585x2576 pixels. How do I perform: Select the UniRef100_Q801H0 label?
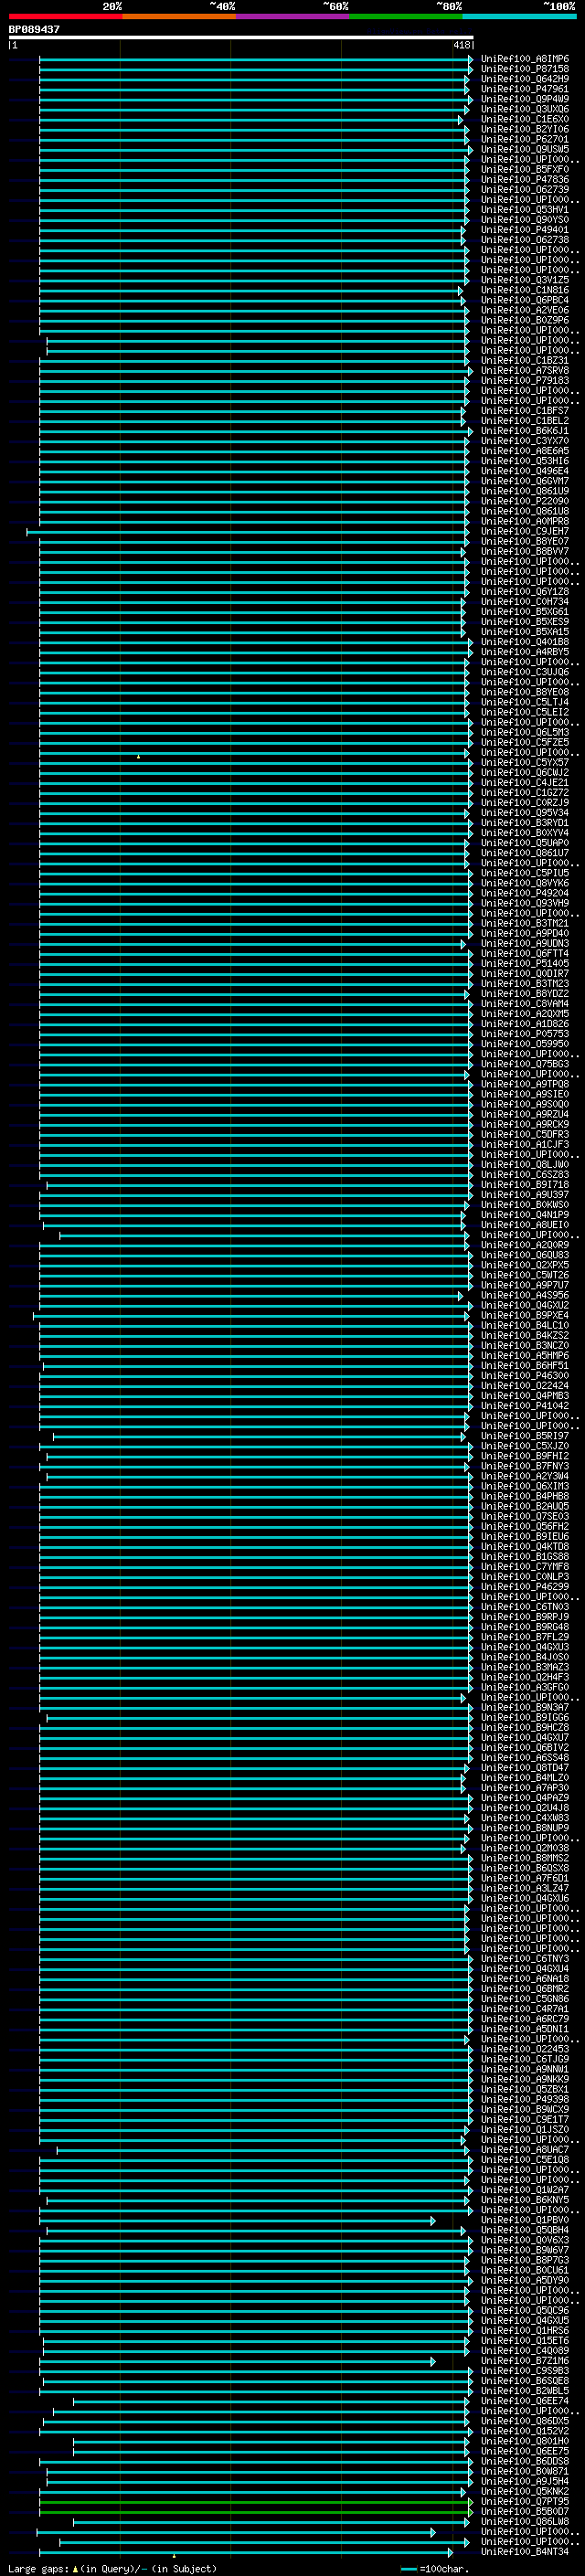coord(525,2441)
